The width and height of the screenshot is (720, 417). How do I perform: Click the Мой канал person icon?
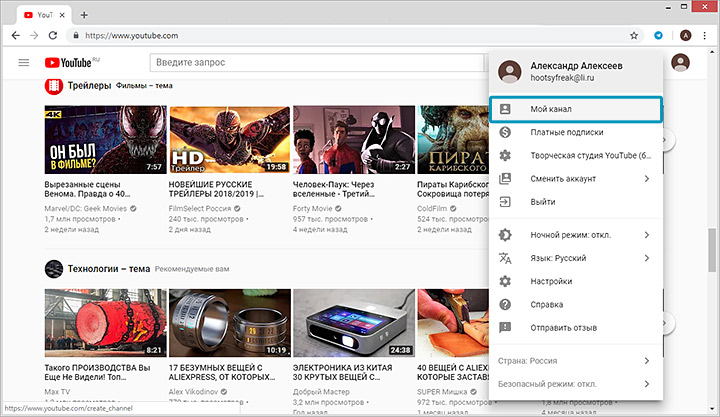tap(505, 109)
